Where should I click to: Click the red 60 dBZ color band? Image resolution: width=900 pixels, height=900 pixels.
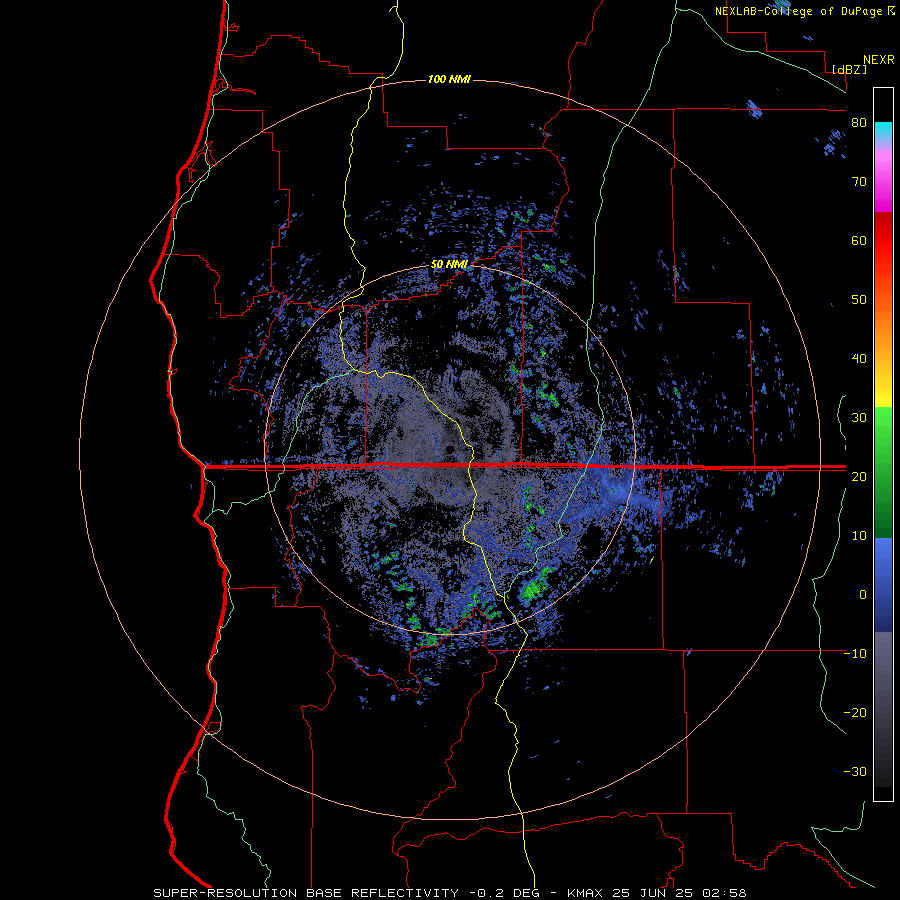pos(883,241)
